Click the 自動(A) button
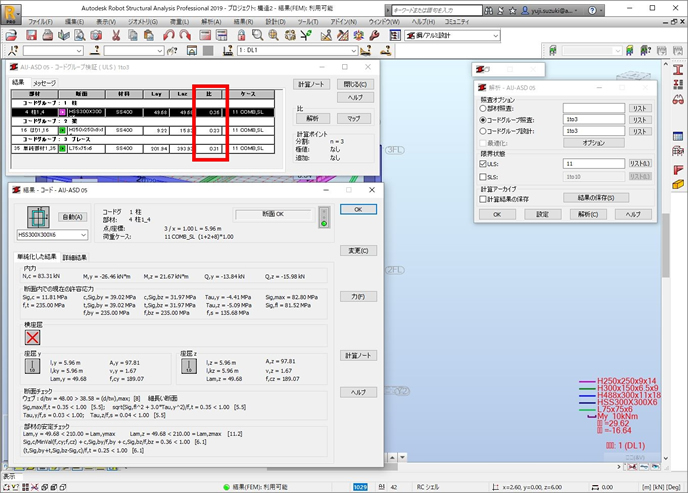This screenshot has width=688, height=493. point(72,217)
